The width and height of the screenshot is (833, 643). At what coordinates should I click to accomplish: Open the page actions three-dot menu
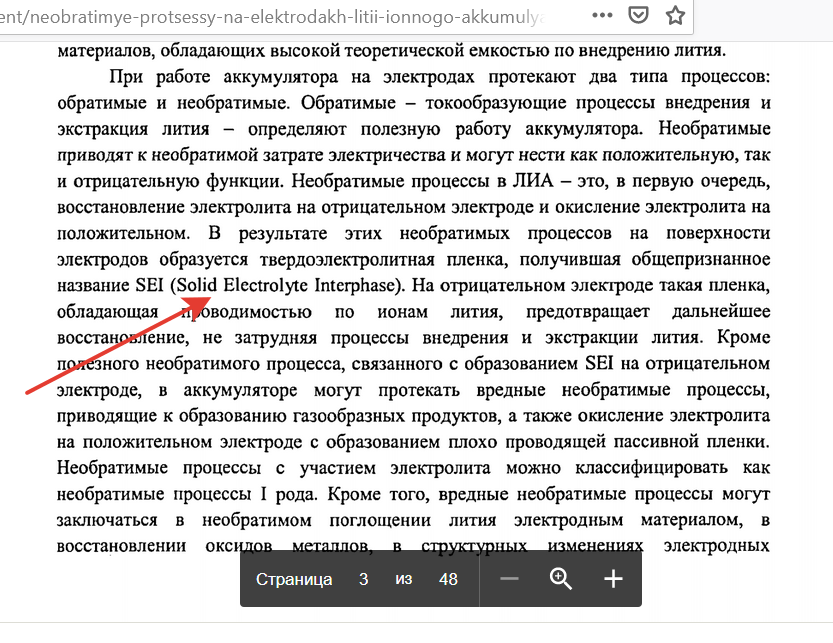click(603, 16)
